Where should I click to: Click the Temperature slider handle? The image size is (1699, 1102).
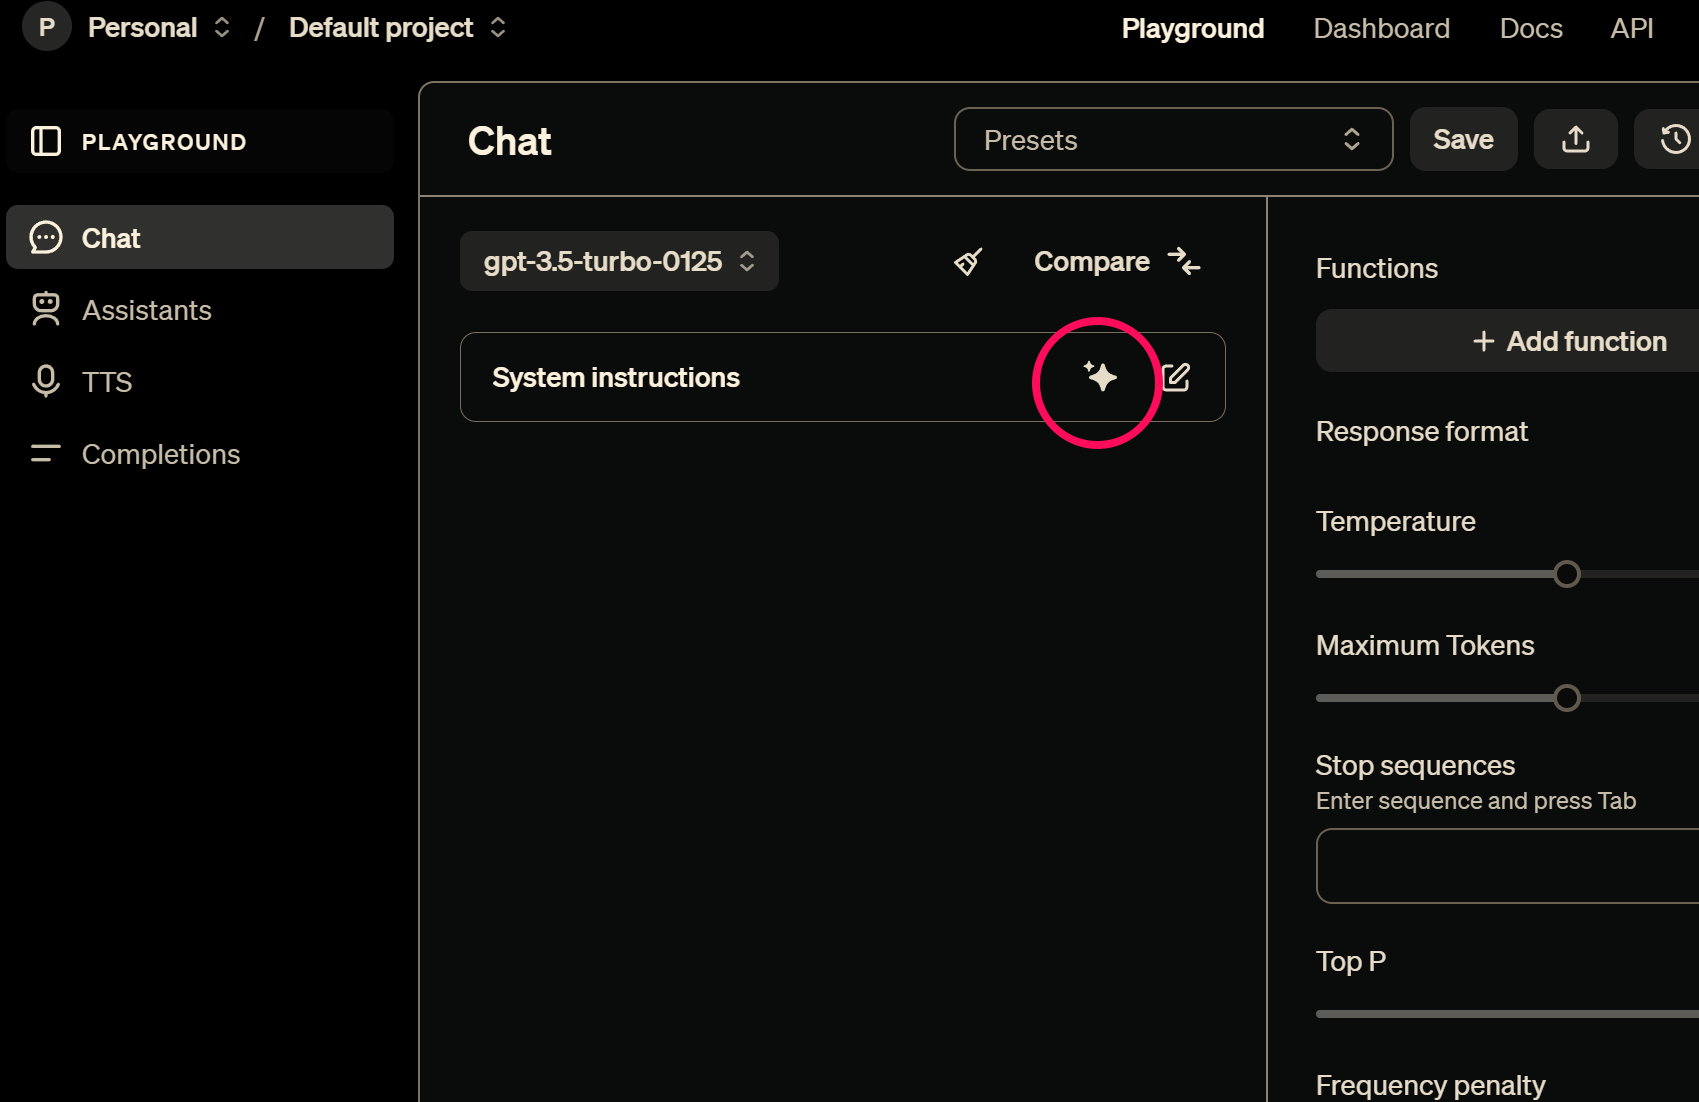pyautogui.click(x=1567, y=574)
